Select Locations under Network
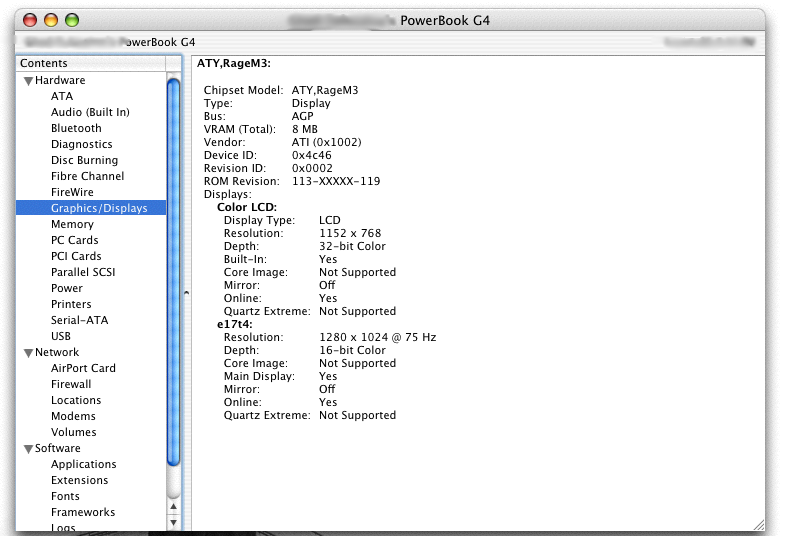Image resolution: width=785 pixels, height=536 pixels. [x=76, y=400]
